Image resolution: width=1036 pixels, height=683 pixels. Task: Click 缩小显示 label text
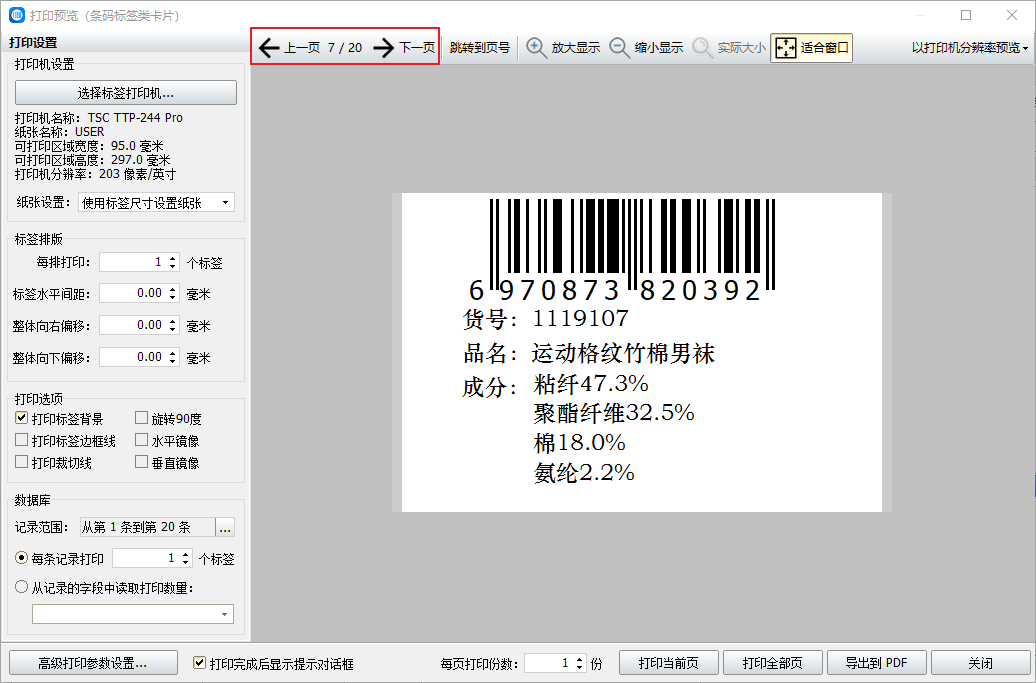point(659,48)
